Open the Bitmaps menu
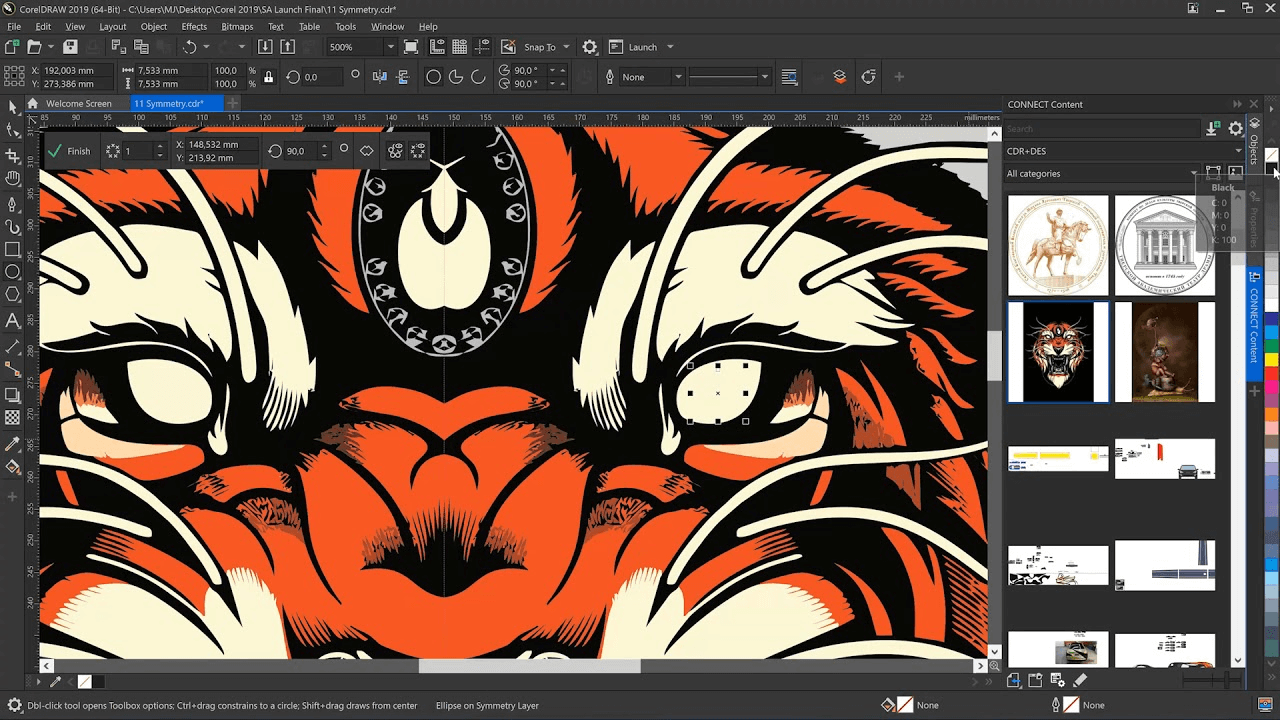This screenshot has height=720, width=1280. coord(237,26)
